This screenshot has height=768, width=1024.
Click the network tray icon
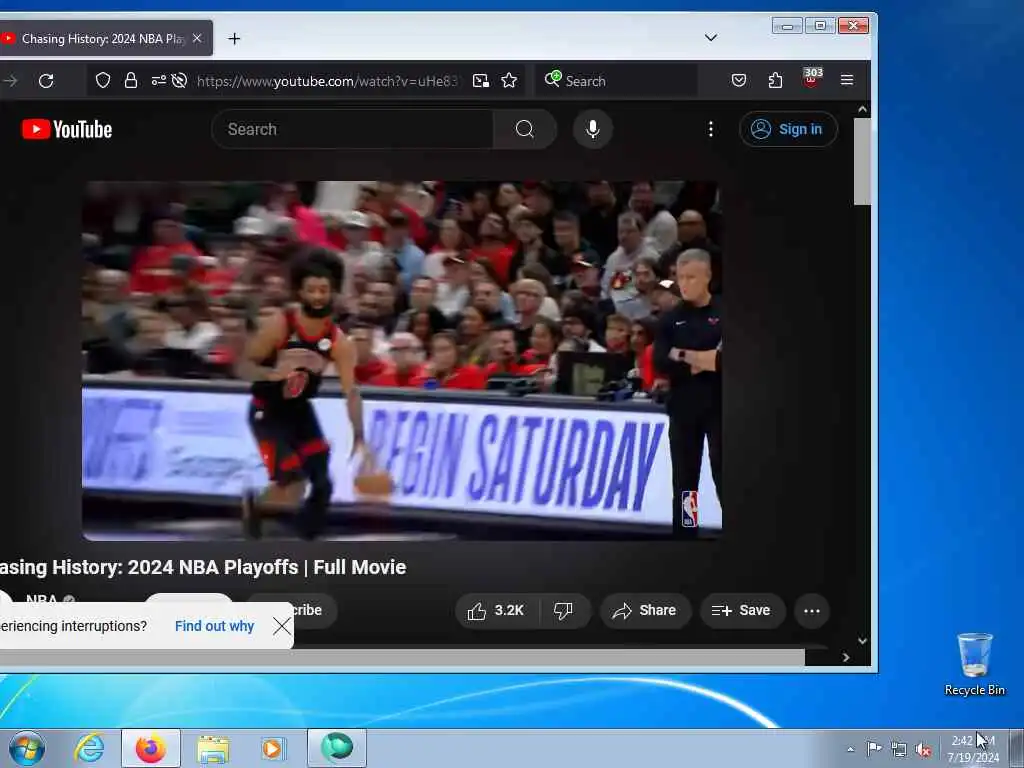(899, 750)
